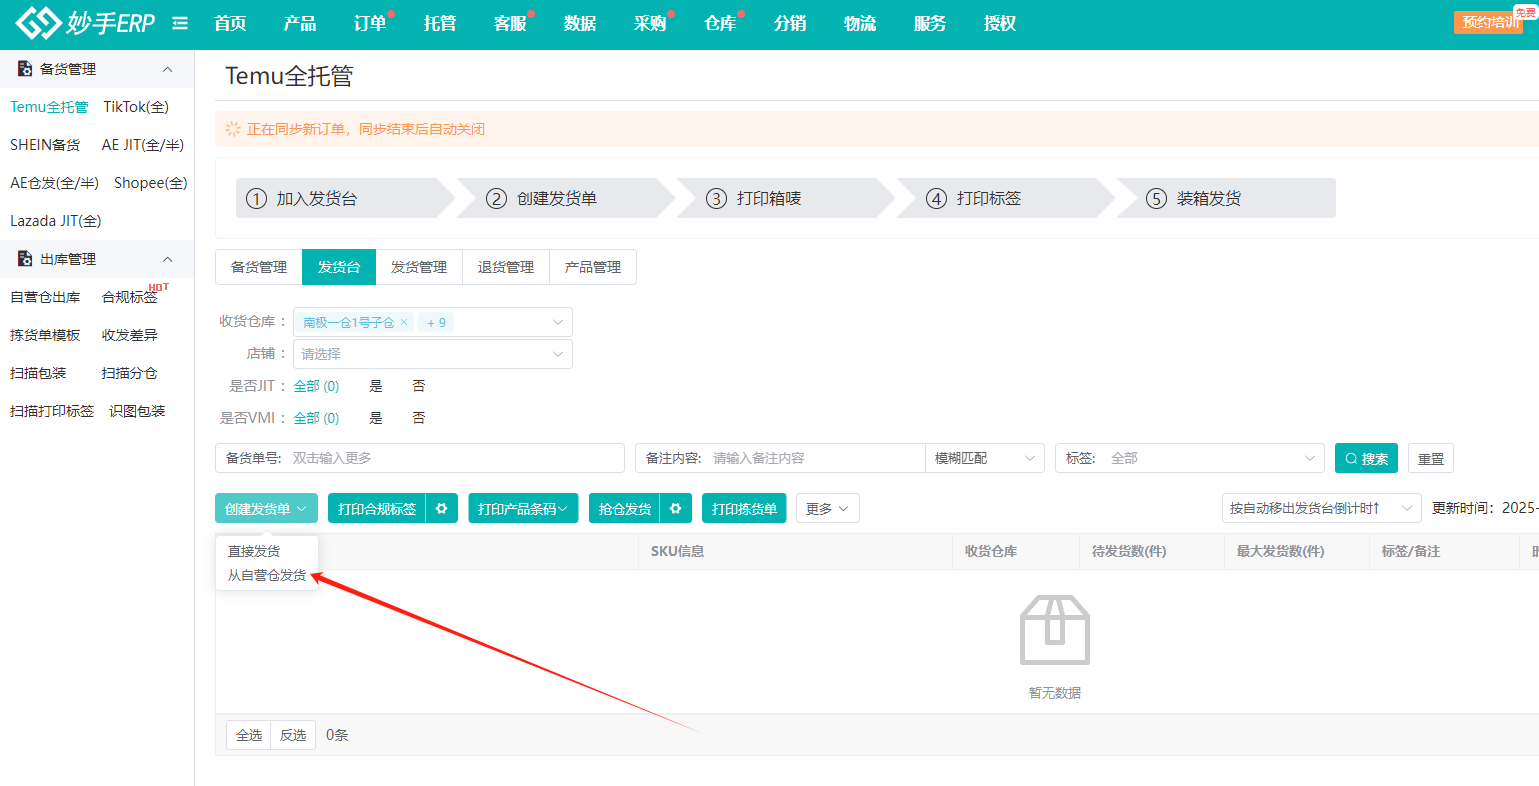Open the 标签 全部 dropdown

coord(1190,458)
